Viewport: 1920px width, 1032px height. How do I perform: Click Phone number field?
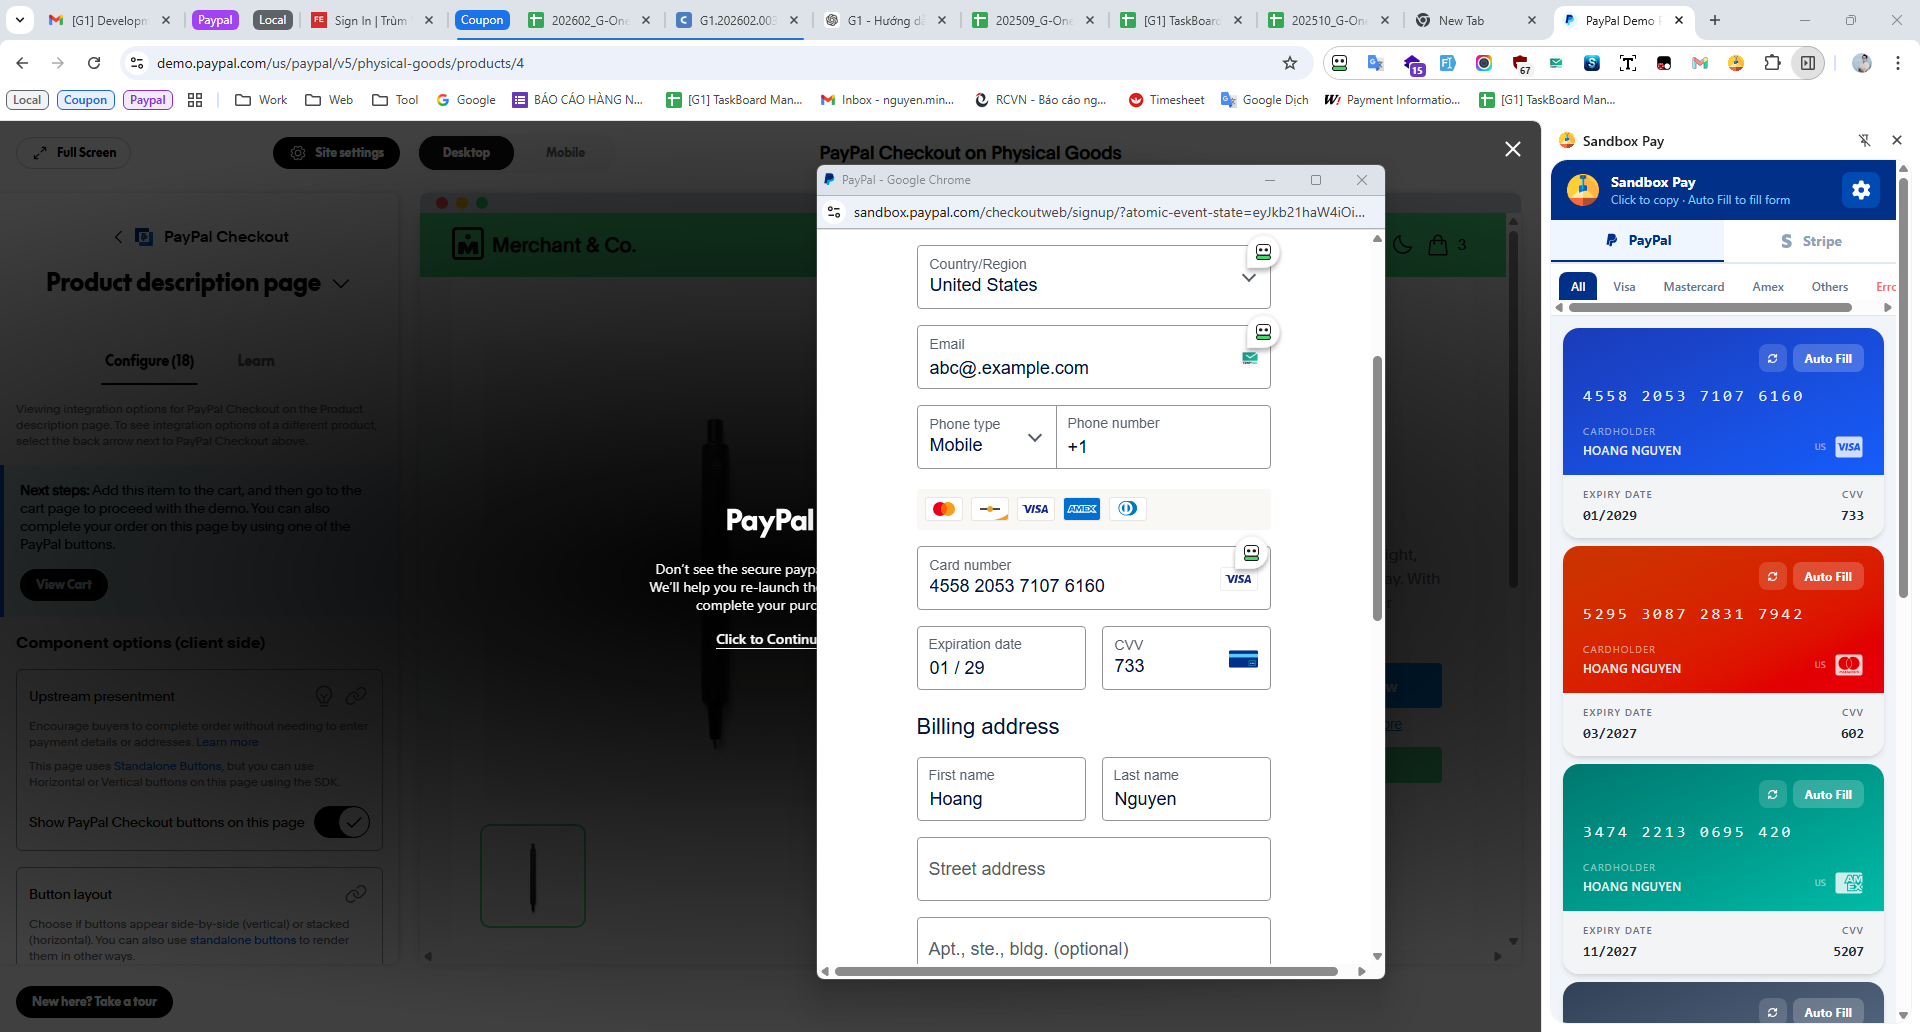1164,437
